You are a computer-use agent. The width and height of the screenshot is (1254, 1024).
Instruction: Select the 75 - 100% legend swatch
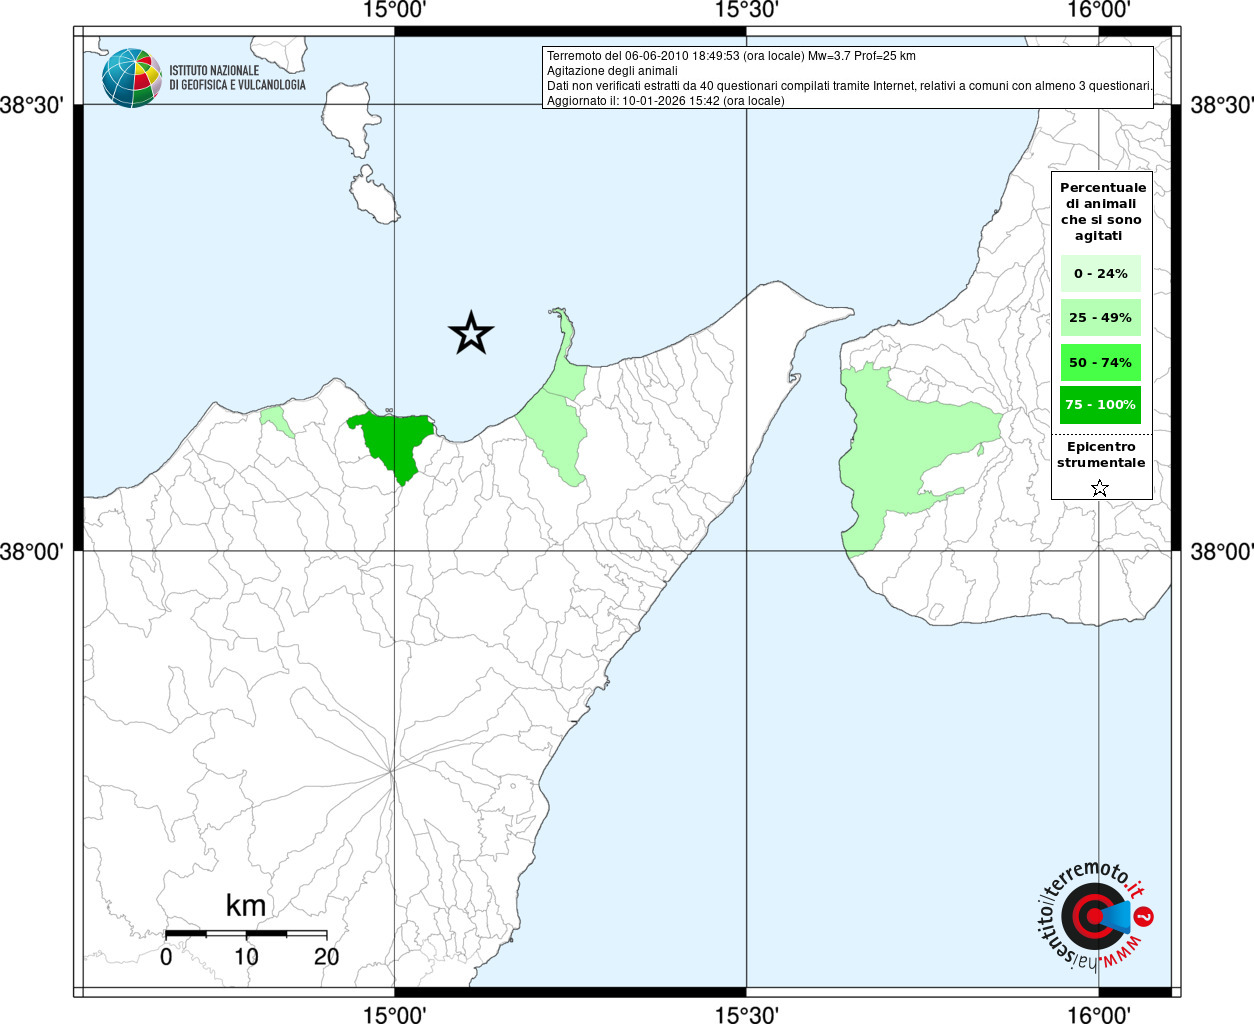tap(1100, 405)
